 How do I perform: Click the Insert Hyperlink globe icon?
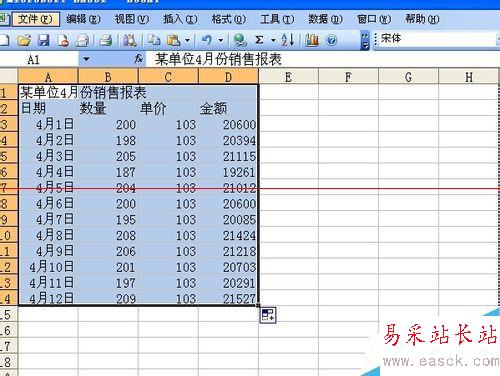tap(240, 40)
